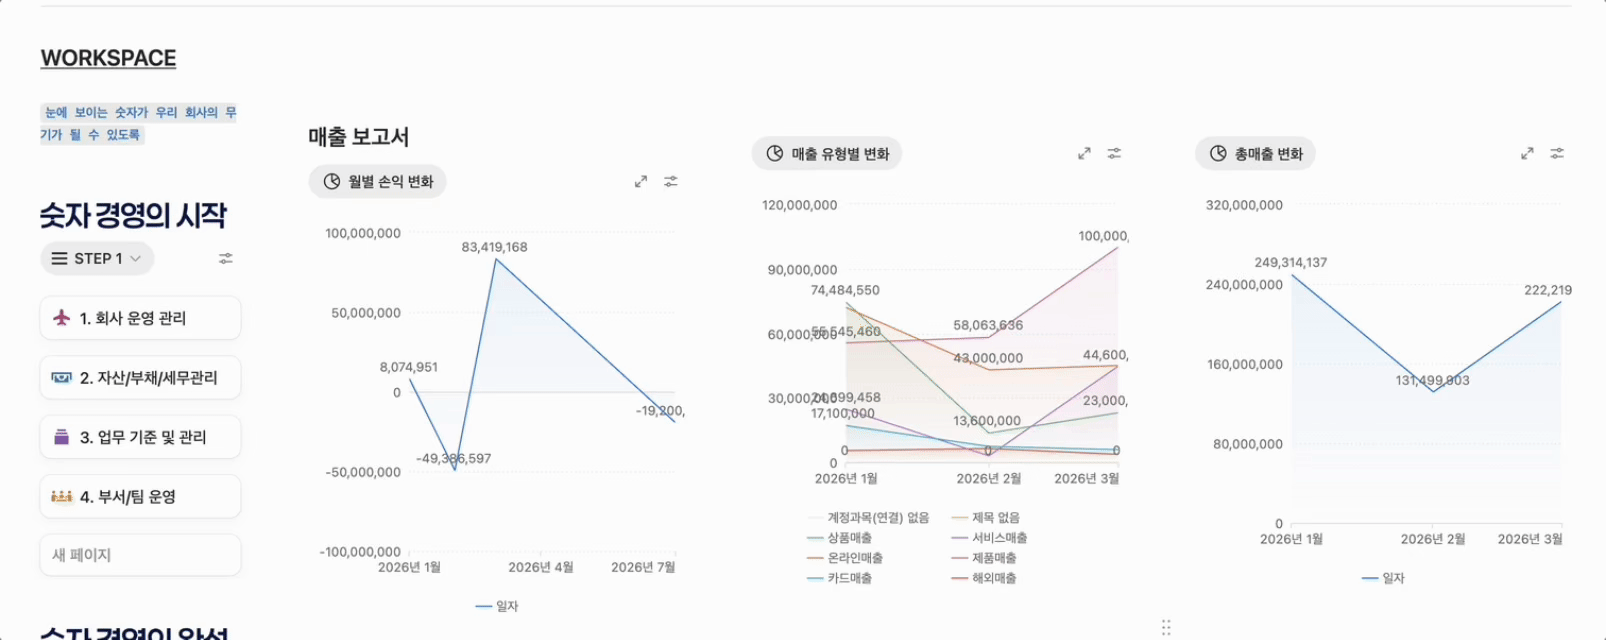Grab the drag handle dots below the charts
Image resolution: width=1606 pixels, height=640 pixels.
[1166, 627]
